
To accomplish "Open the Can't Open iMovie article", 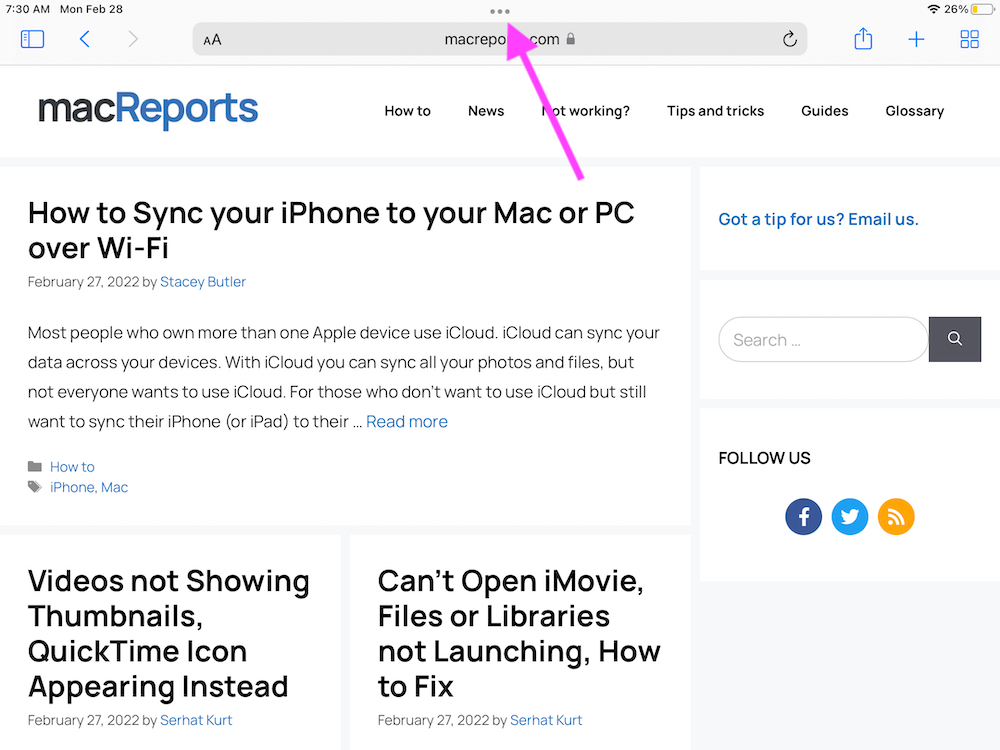I will pos(519,634).
